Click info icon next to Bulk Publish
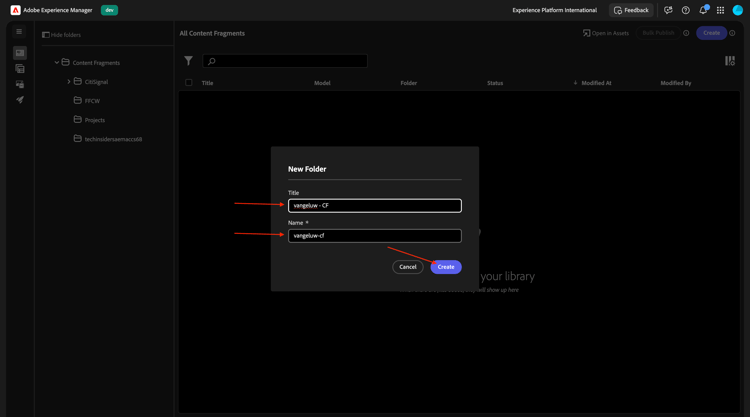Screen dimensions: 750x417 click(686, 33)
